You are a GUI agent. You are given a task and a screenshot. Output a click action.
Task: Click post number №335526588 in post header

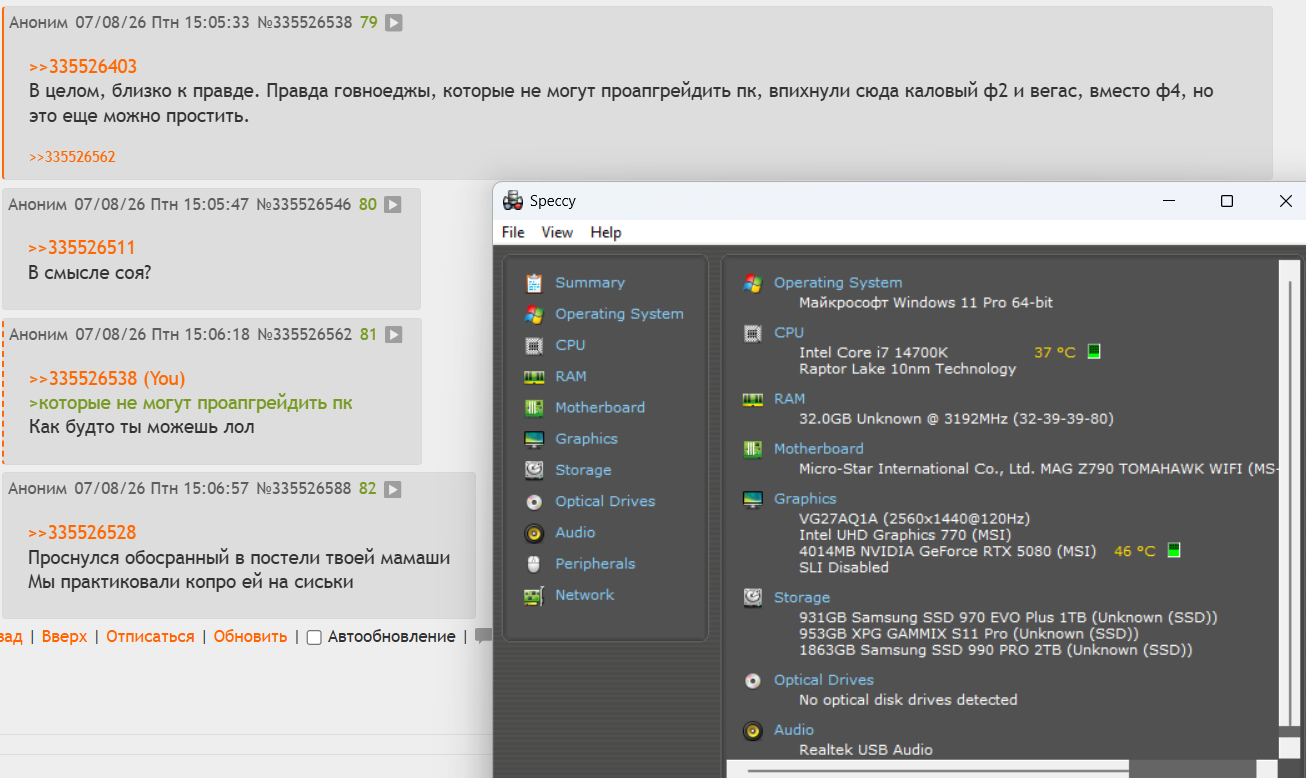click(304, 489)
